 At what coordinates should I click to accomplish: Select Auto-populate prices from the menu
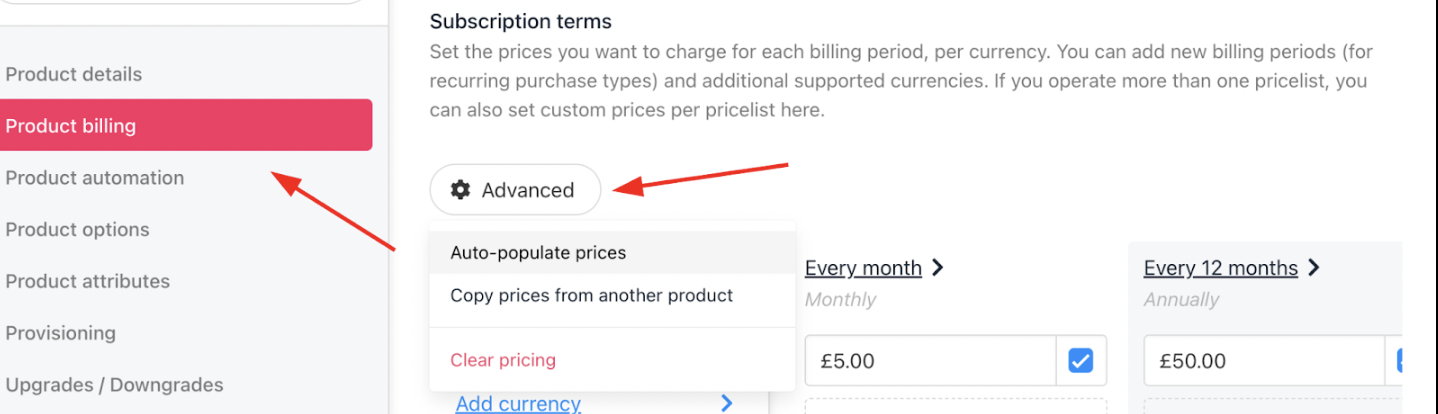coord(538,253)
